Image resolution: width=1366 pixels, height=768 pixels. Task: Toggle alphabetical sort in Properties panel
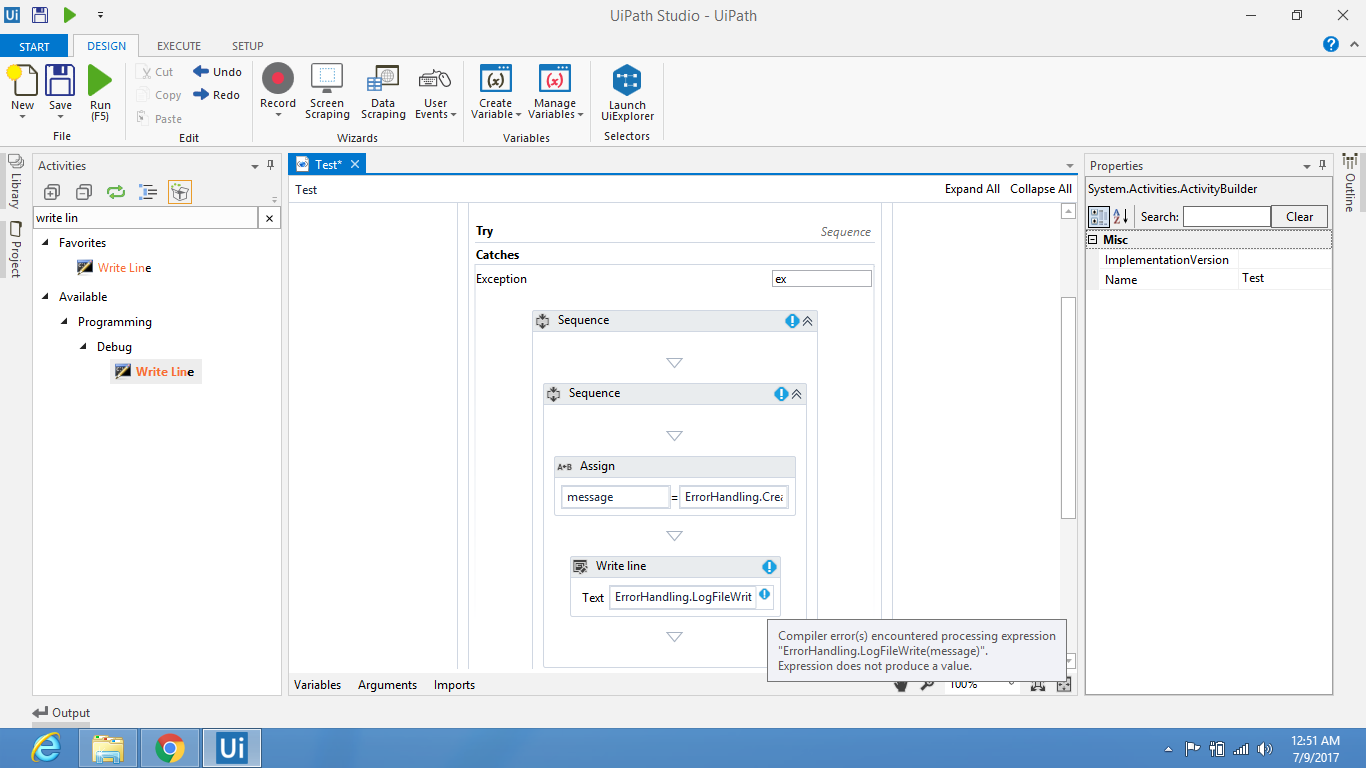[1120, 216]
